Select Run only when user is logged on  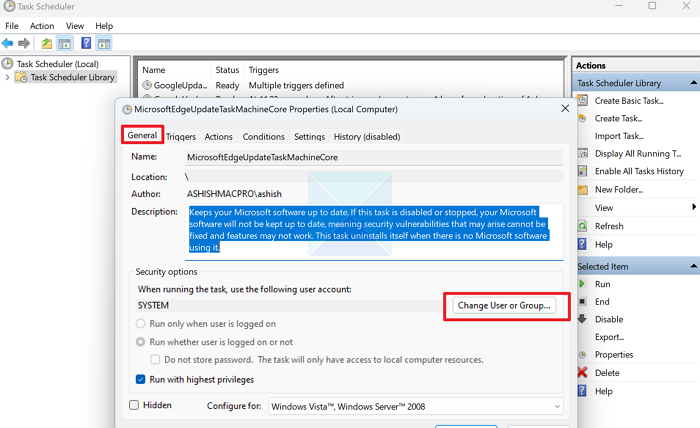(141, 324)
